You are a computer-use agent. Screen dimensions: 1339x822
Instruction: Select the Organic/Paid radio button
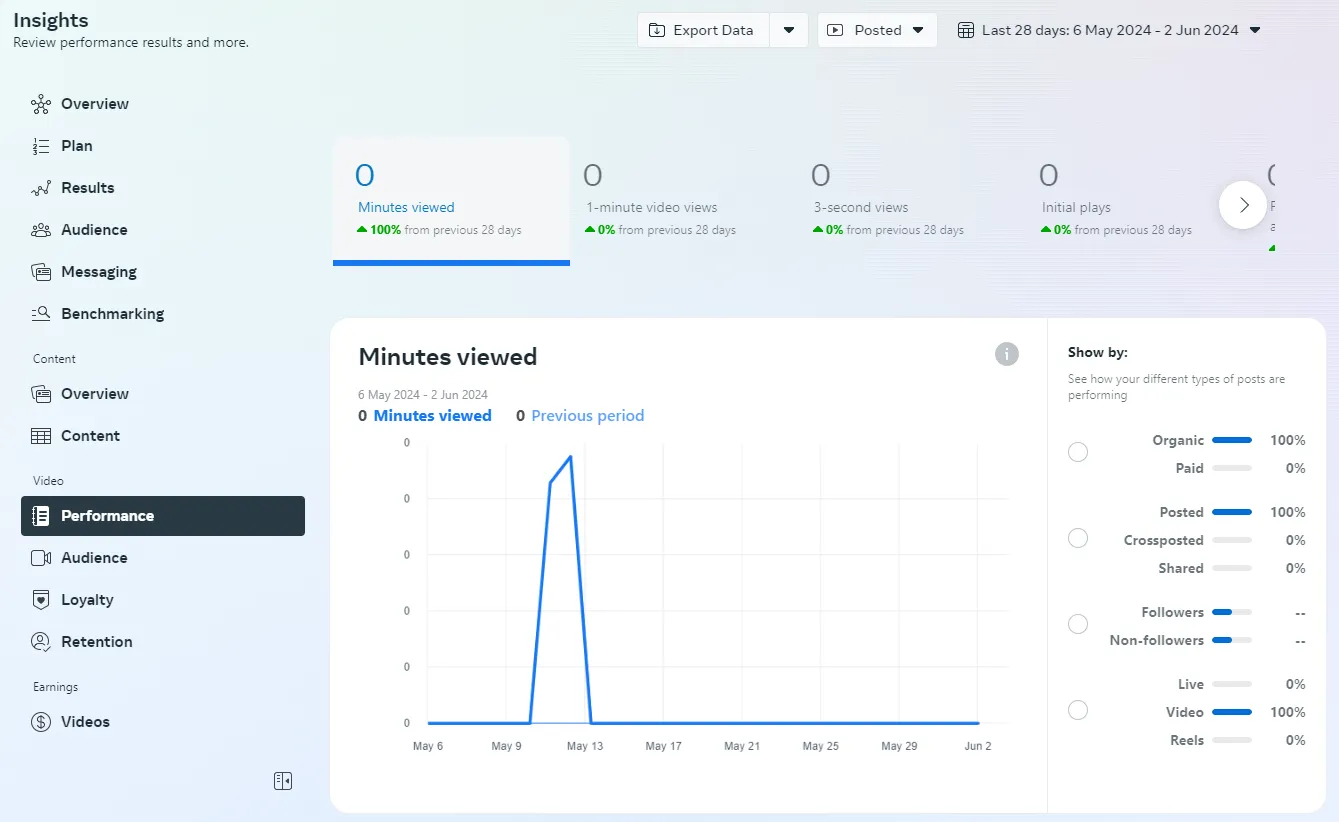[x=1077, y=452]
